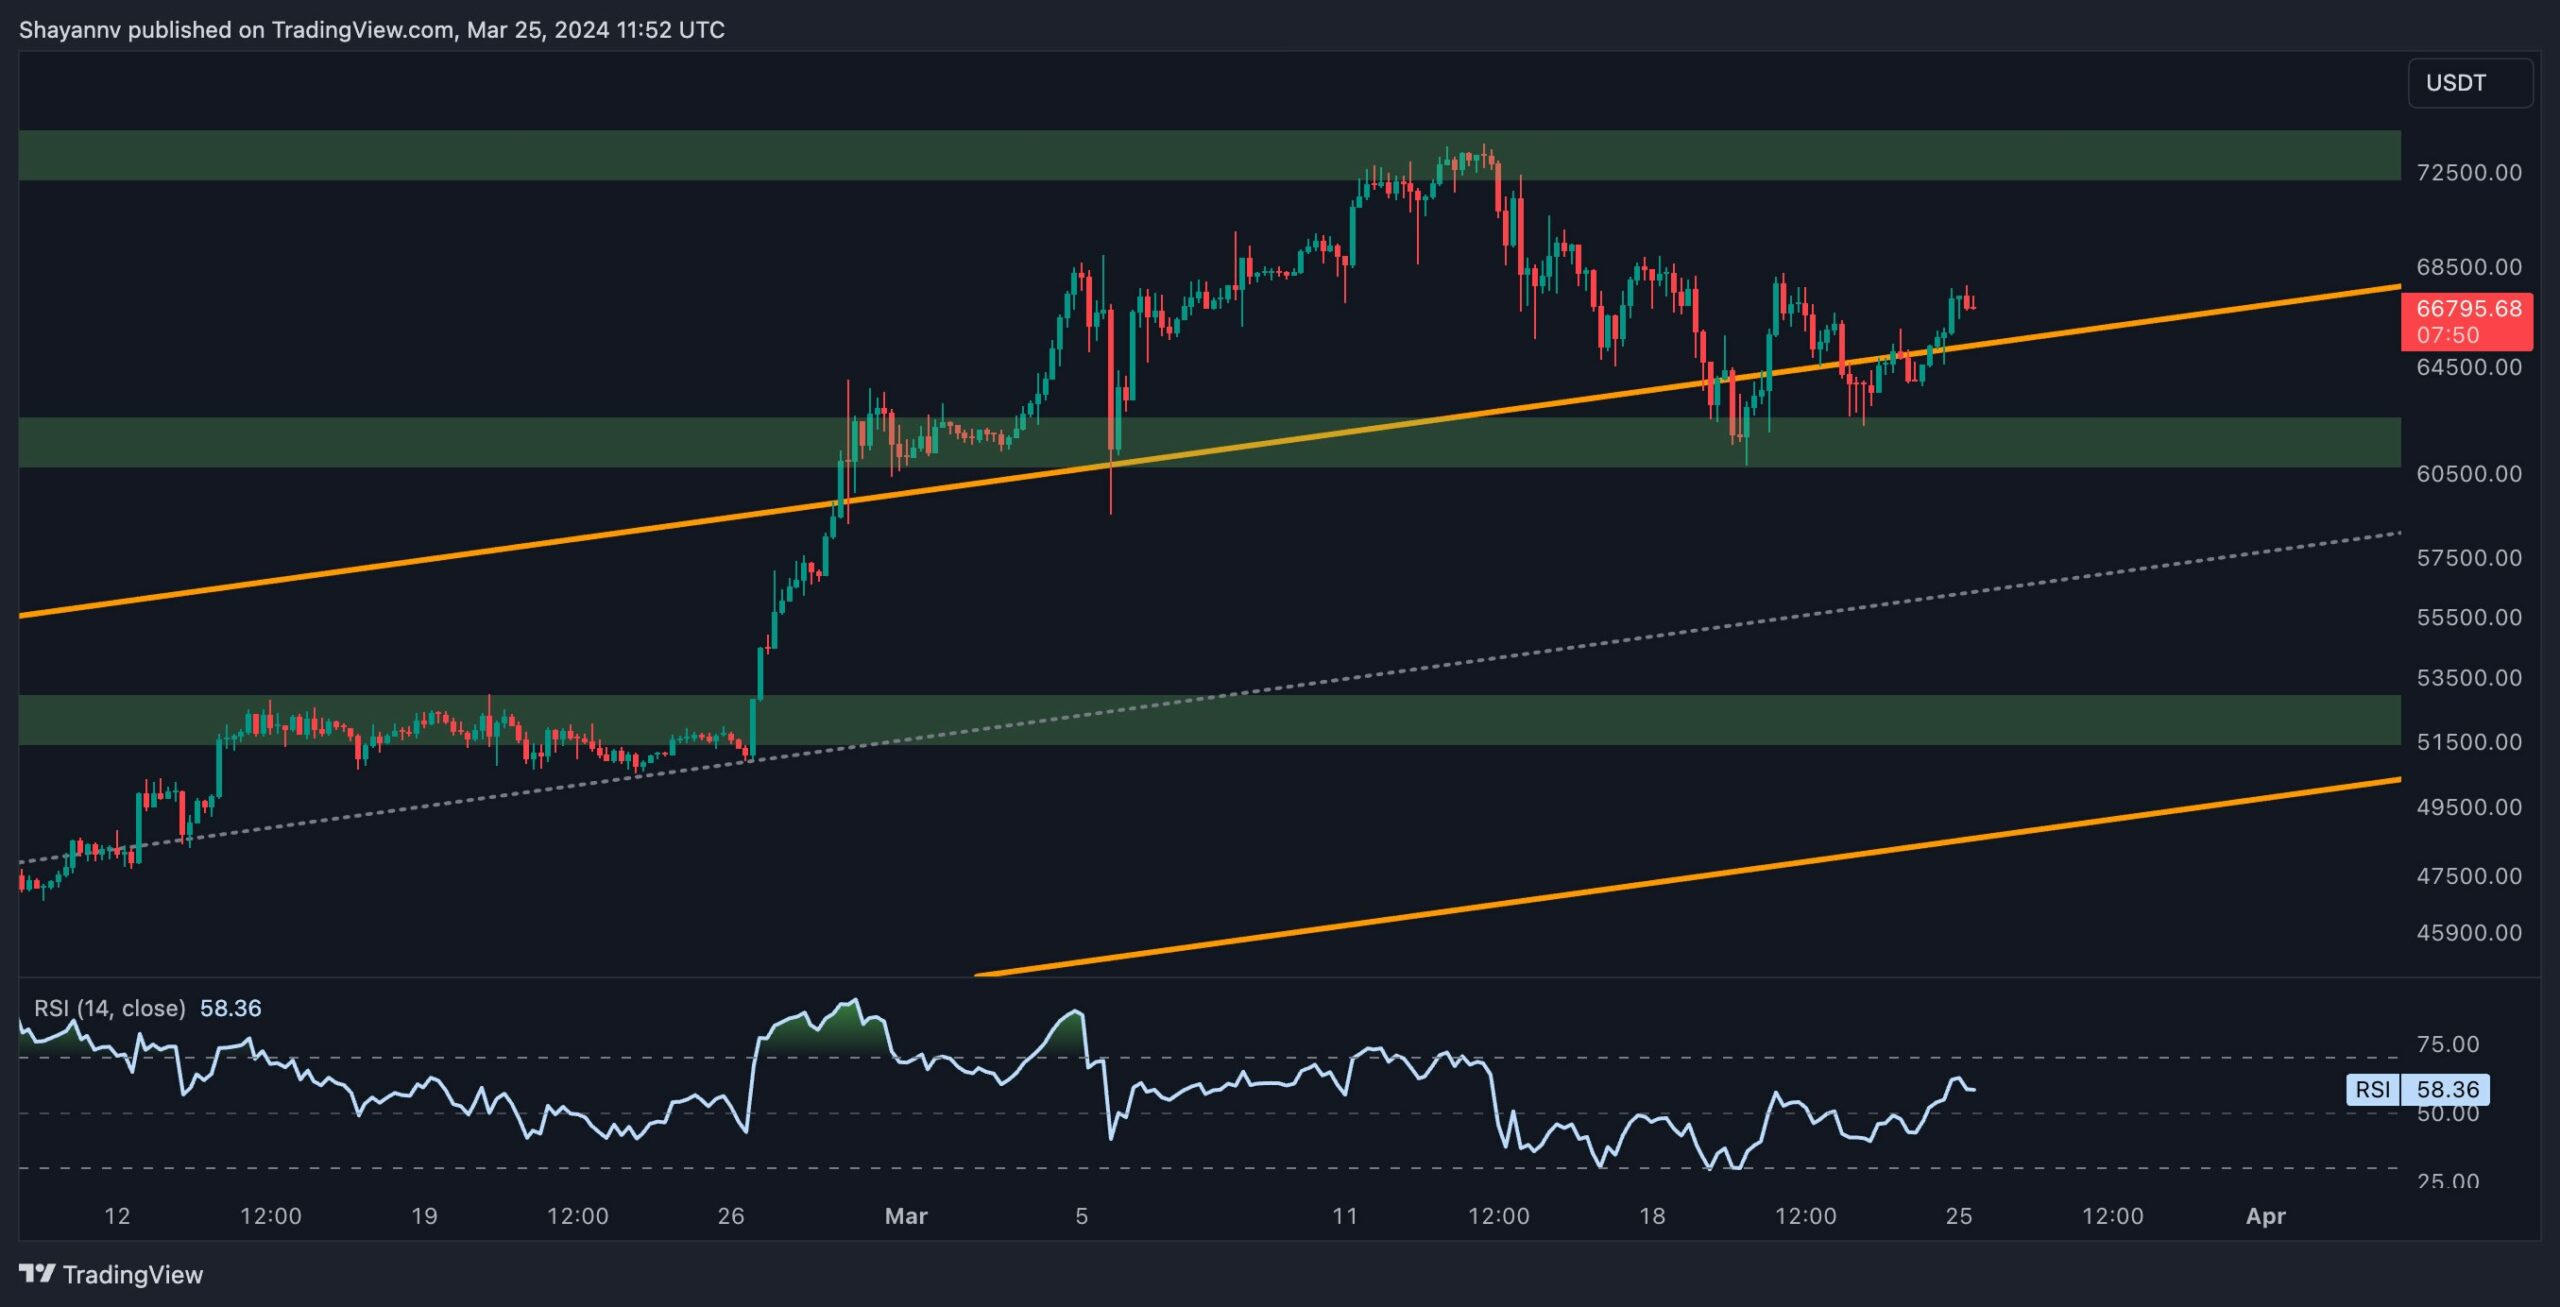Click the 72500.00 price axis label

tap(2469, 172)
